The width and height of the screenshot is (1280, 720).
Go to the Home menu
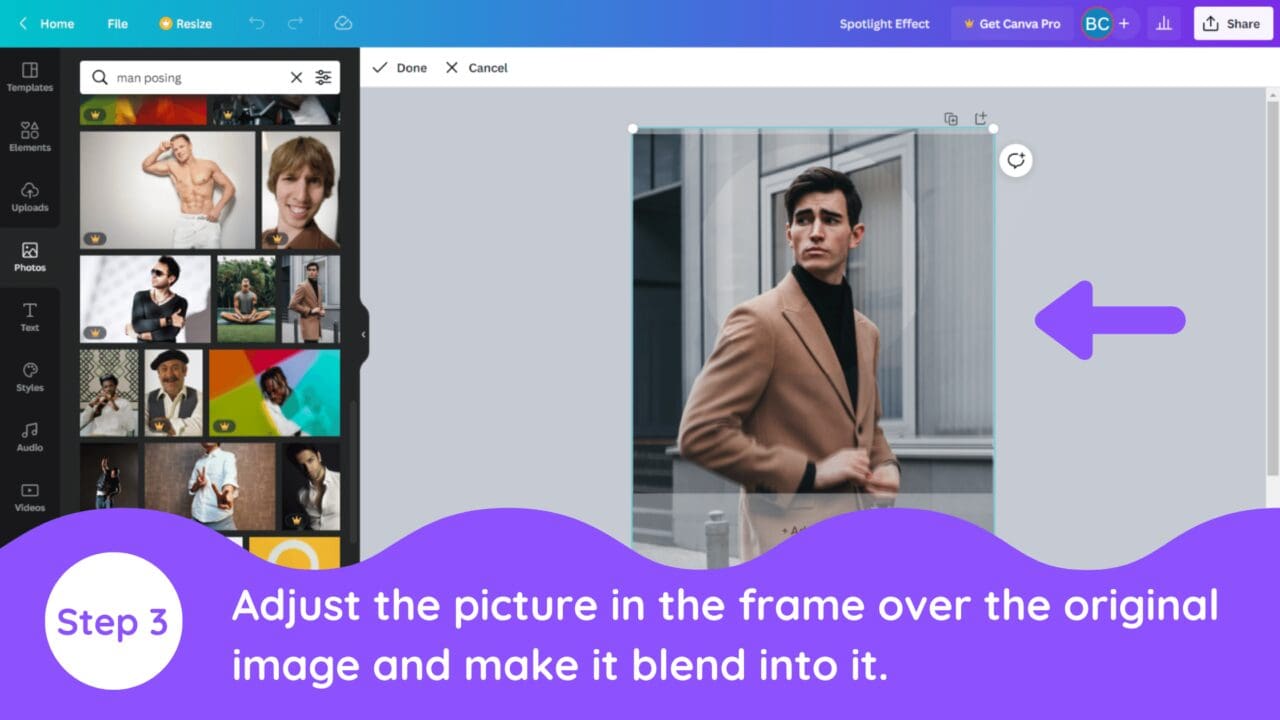(x=56, y=23)
